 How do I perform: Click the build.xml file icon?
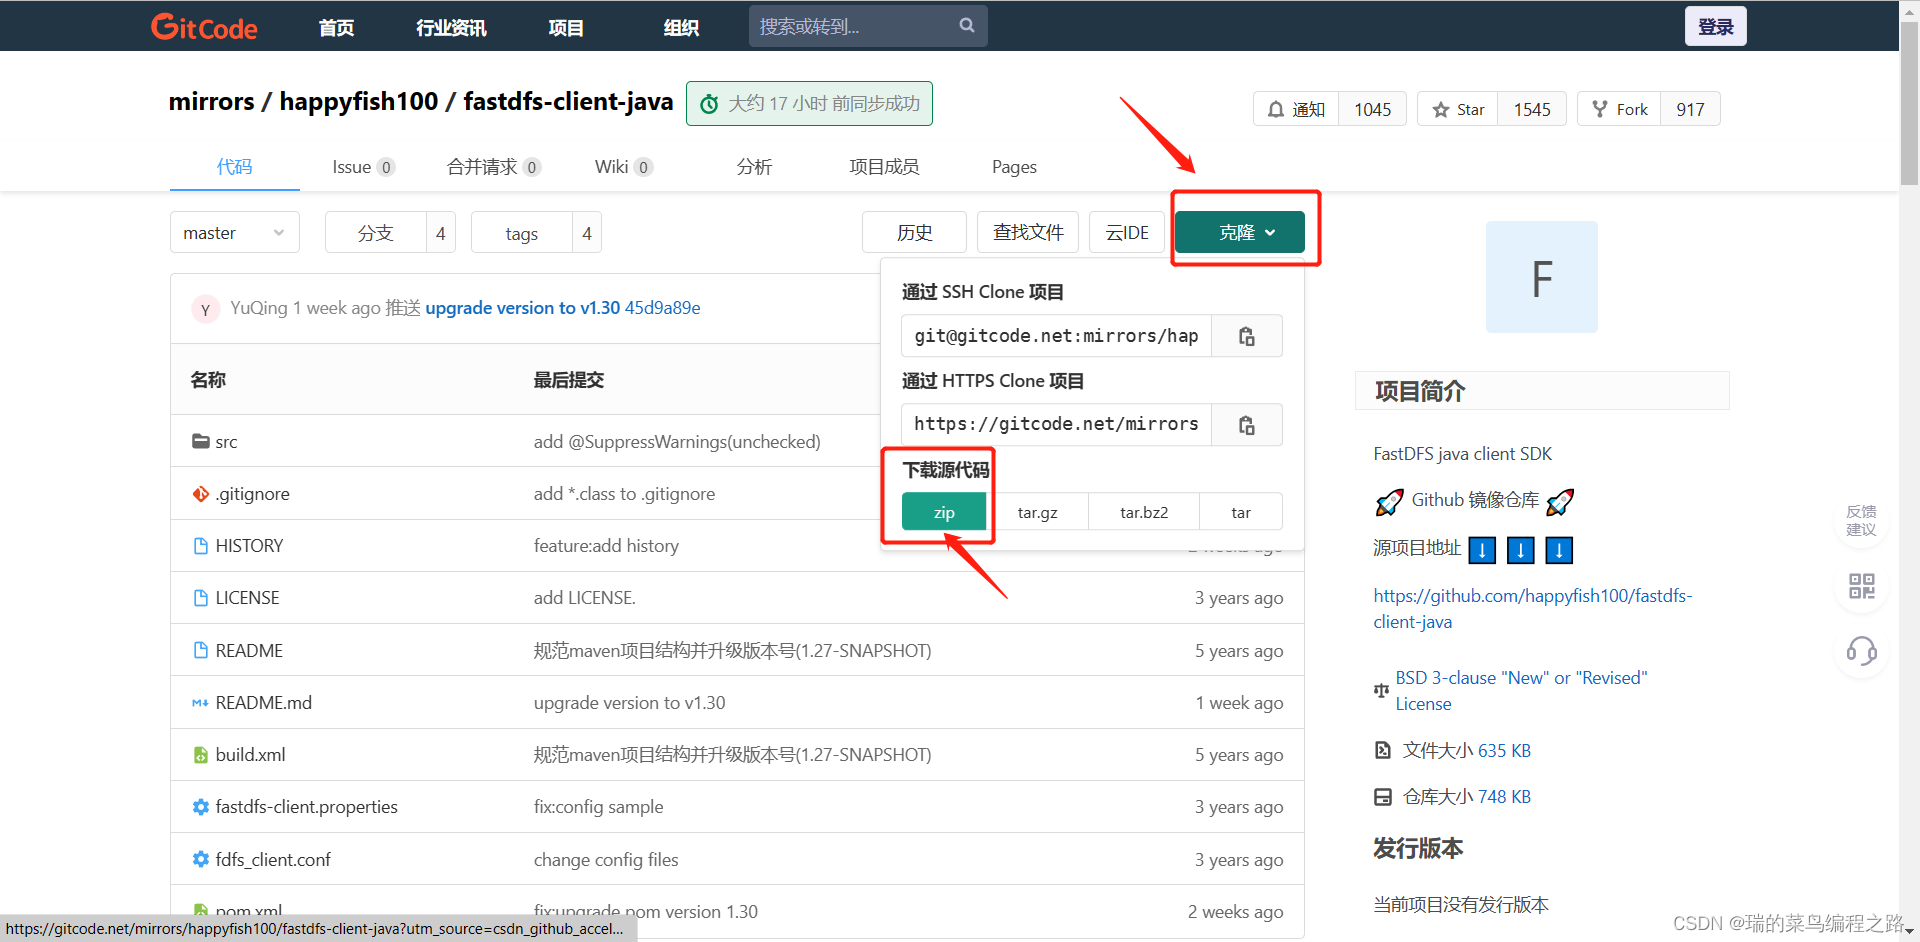click(x=201, y=755)
